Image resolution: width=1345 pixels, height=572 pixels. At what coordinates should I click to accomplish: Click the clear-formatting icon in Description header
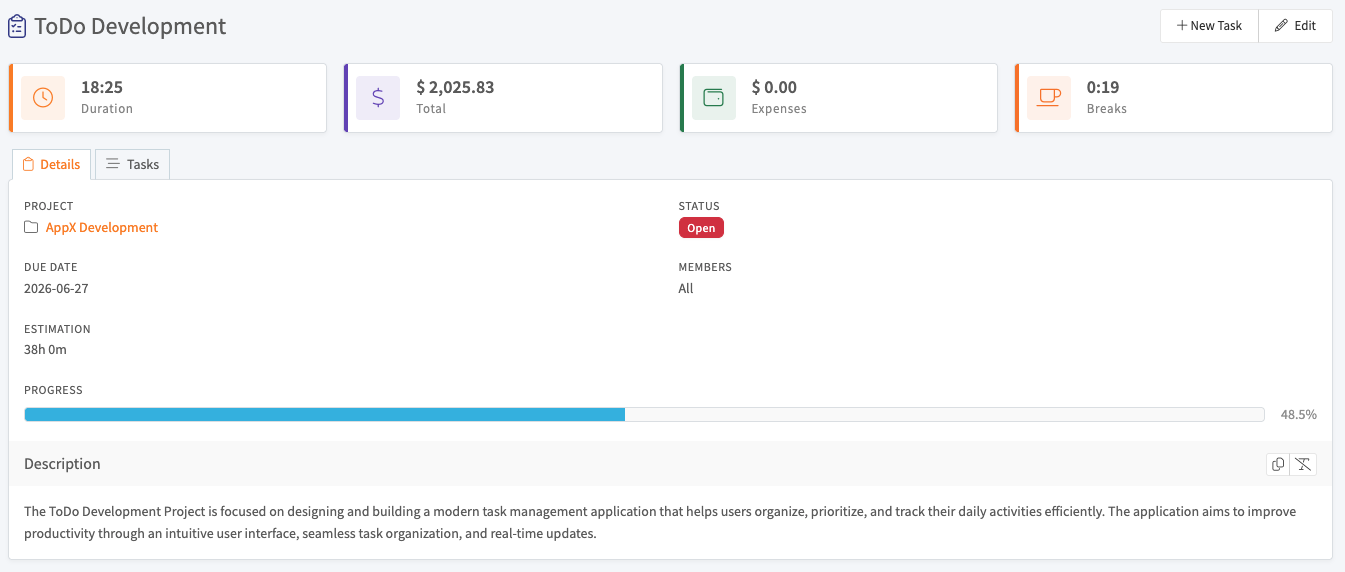coord(1304,464)
